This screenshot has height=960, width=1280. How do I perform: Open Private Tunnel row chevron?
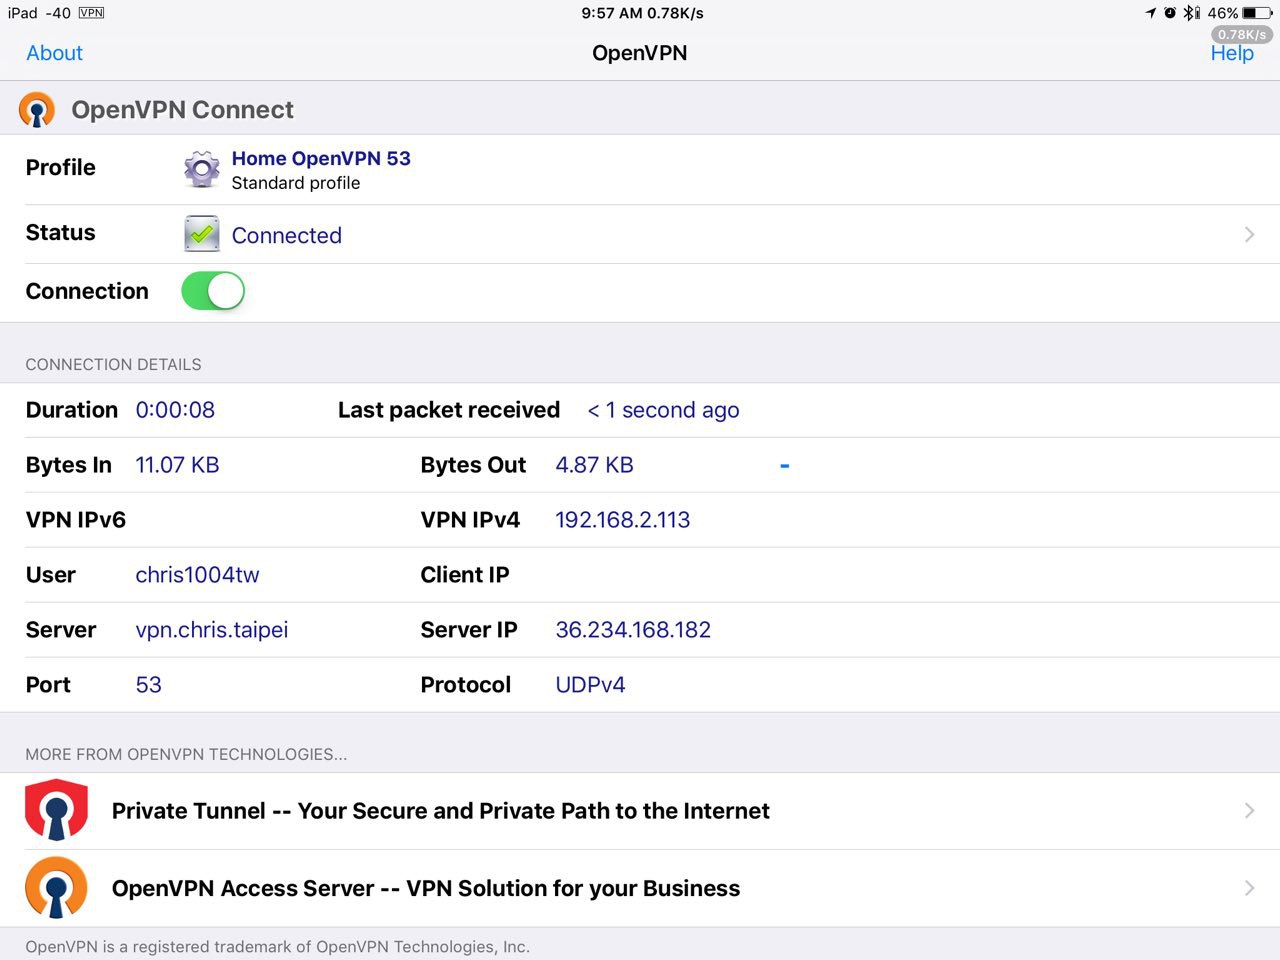click(x=1249, y=810)
